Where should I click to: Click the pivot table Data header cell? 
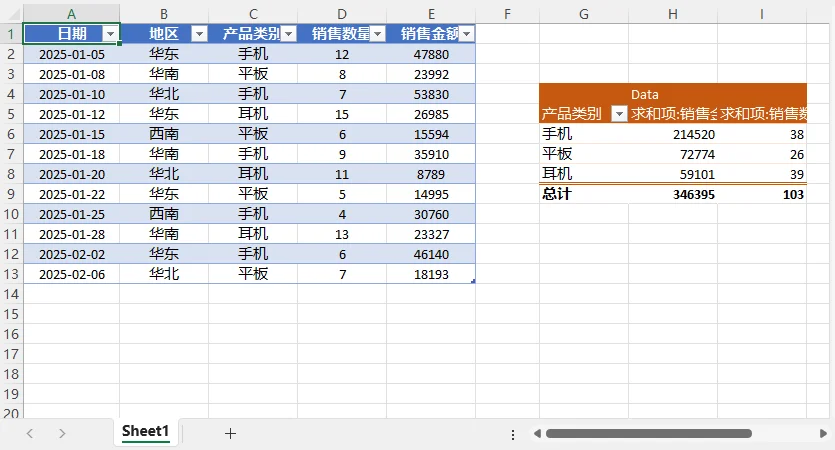(673, 94)
